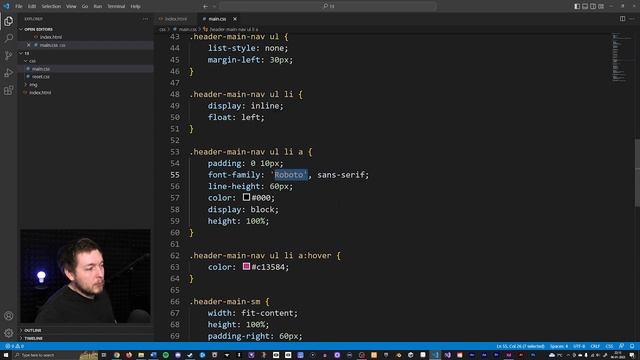Open reset.css in the file tree

[x=41, y=77]
